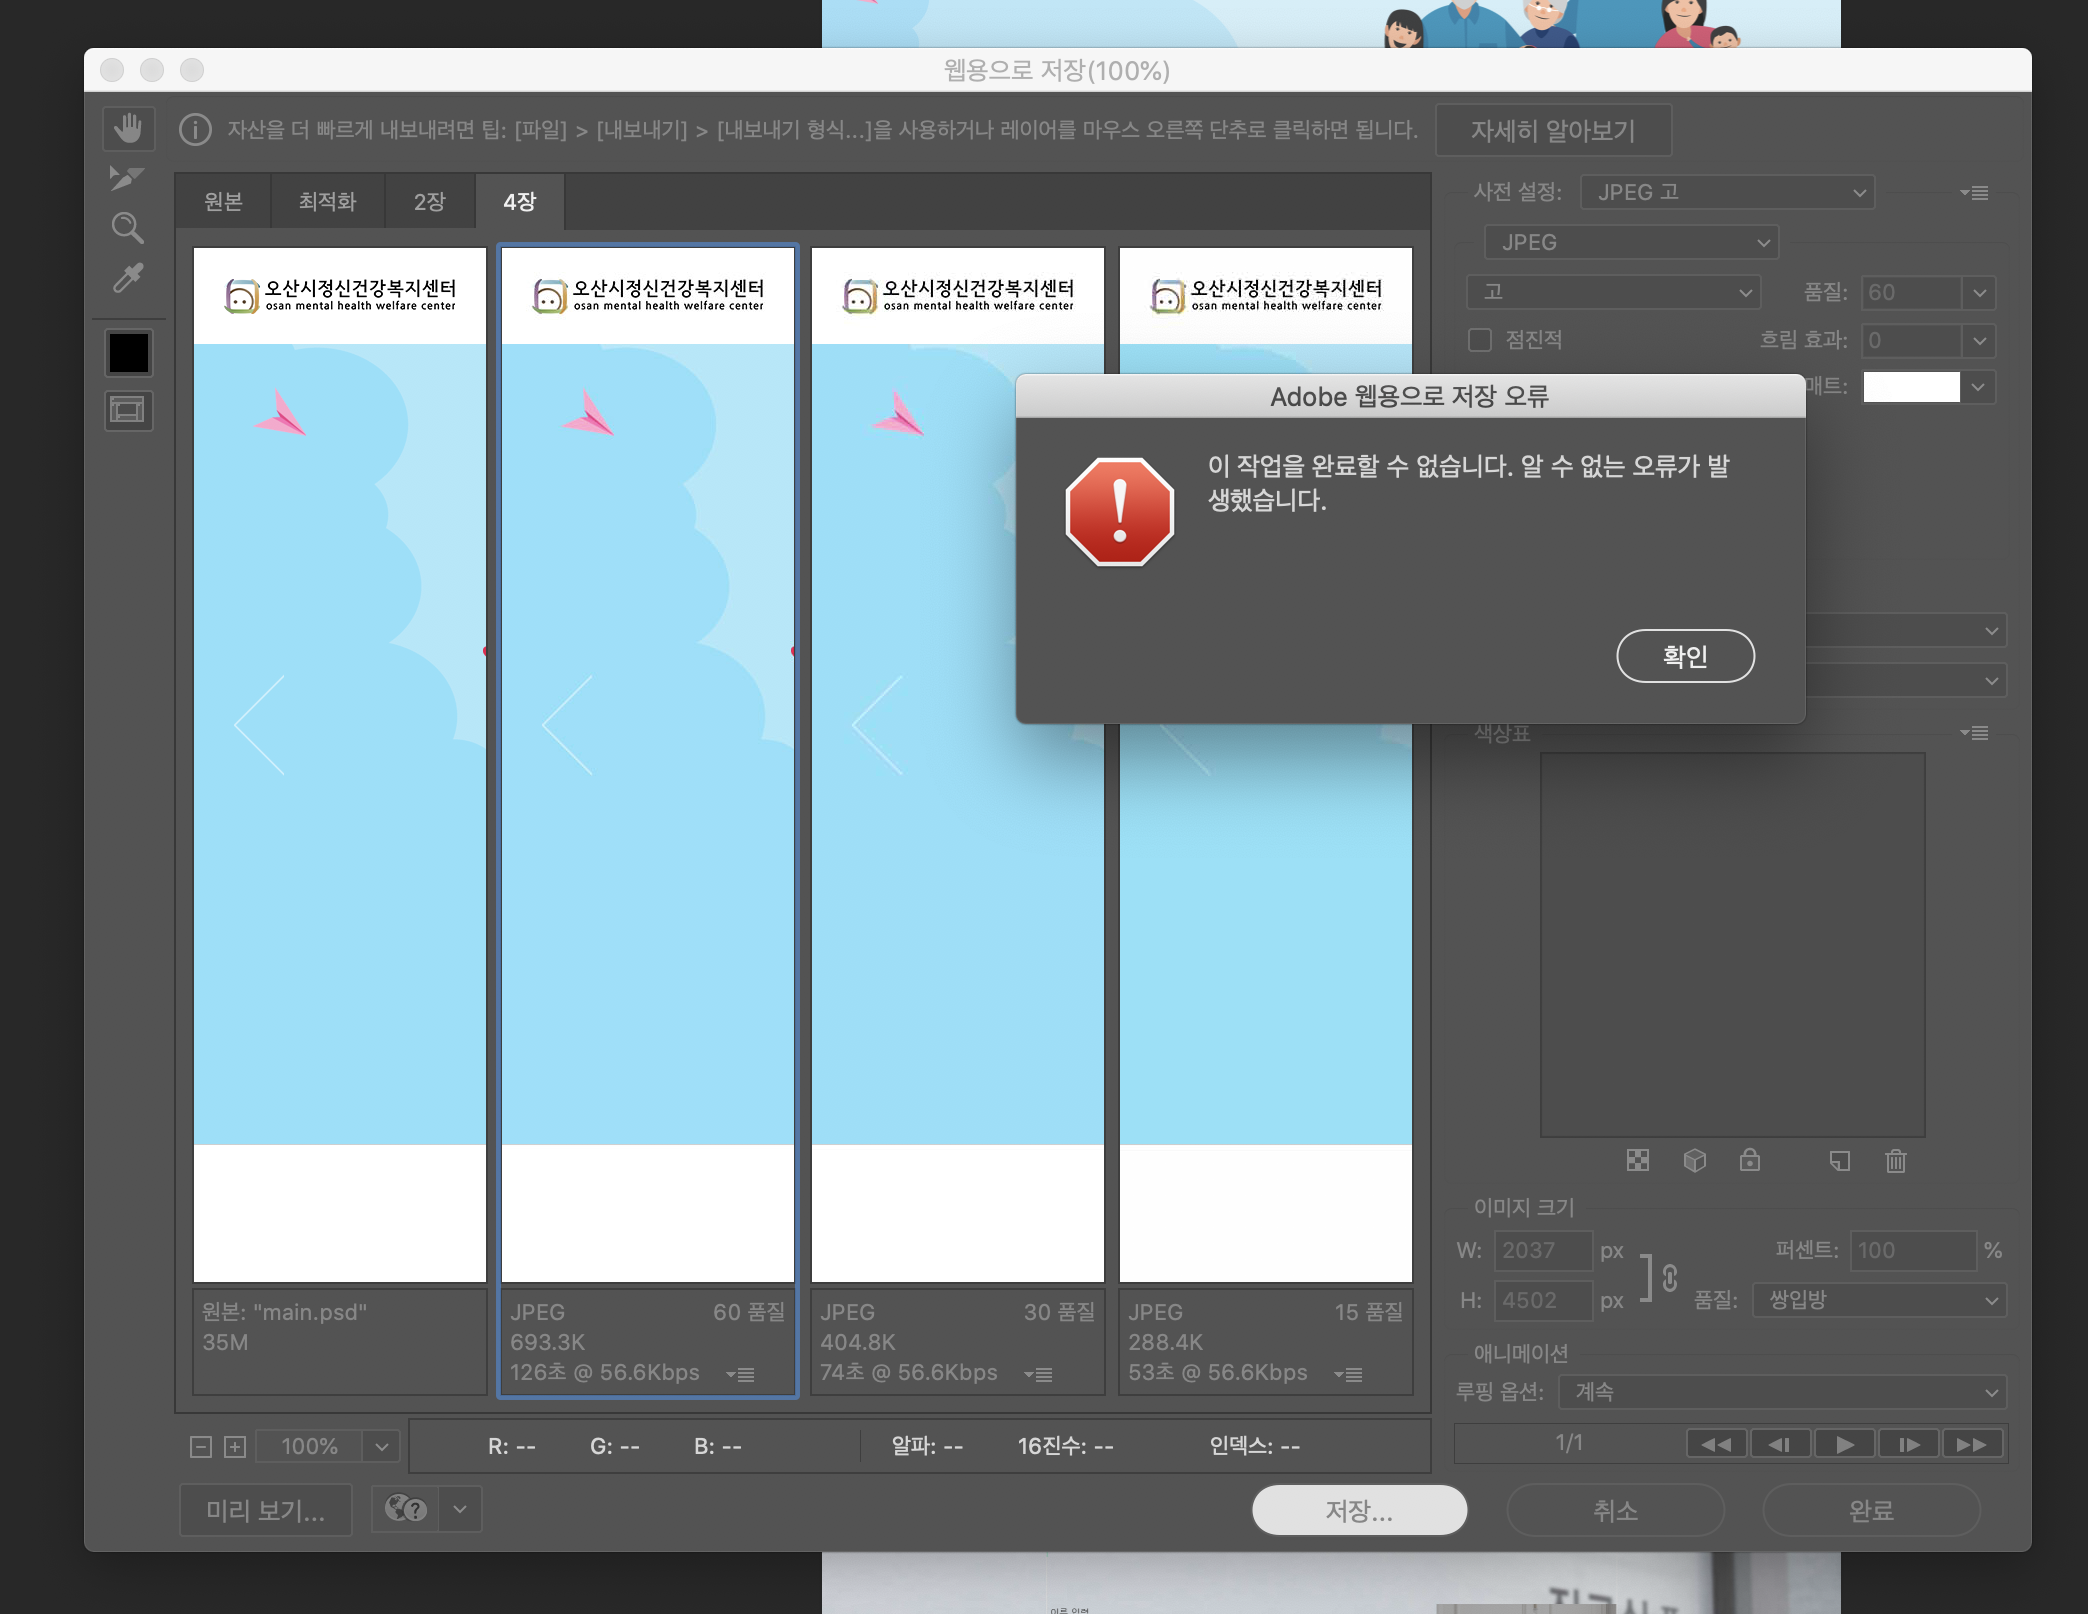
Task: Click the info tip icon
Action: click(x=195, y=130)
